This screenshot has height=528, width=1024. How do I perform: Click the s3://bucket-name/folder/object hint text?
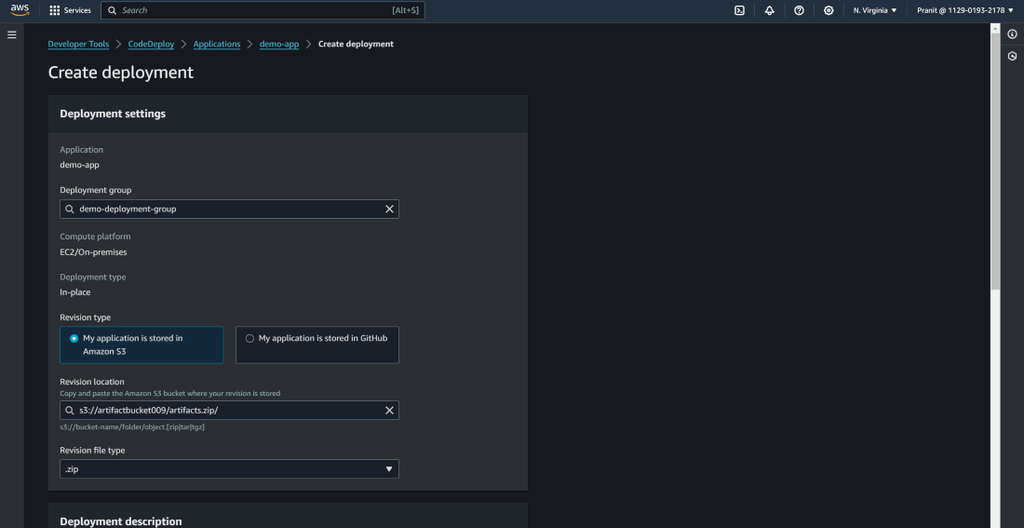point(133,427)
